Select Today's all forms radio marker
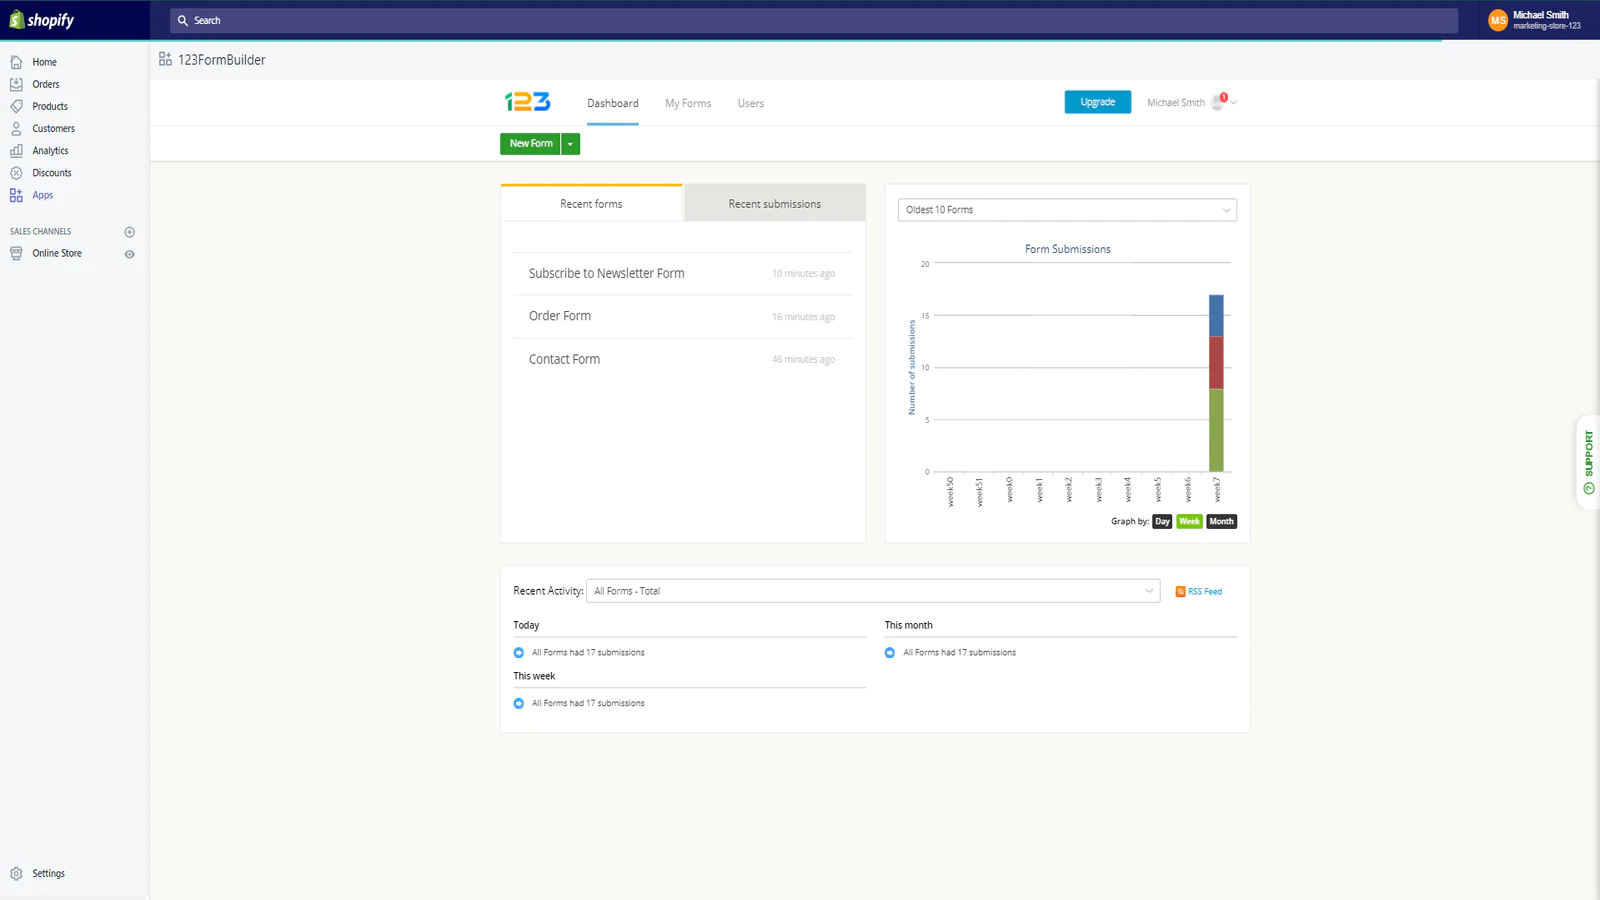The height and width of the screenshot is (900, 1600). point(518,653)
